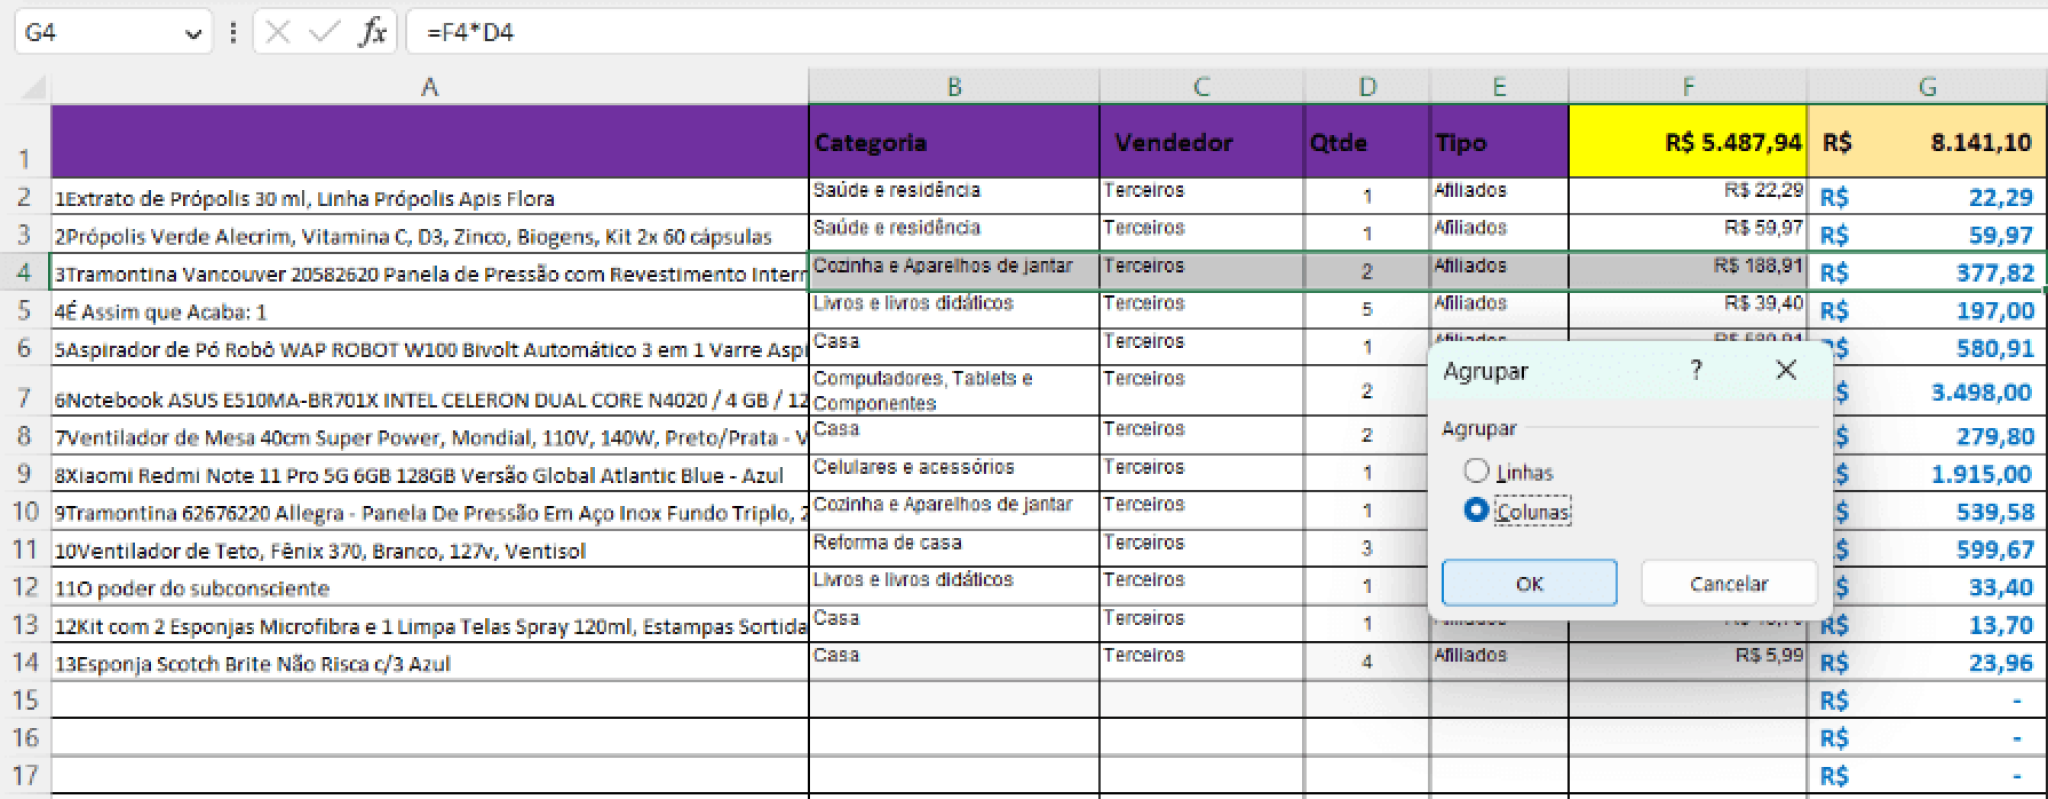The width and height of the screenshot is (2048, 799).
Task: Select the Colunas radio option
Action: 1476,511
